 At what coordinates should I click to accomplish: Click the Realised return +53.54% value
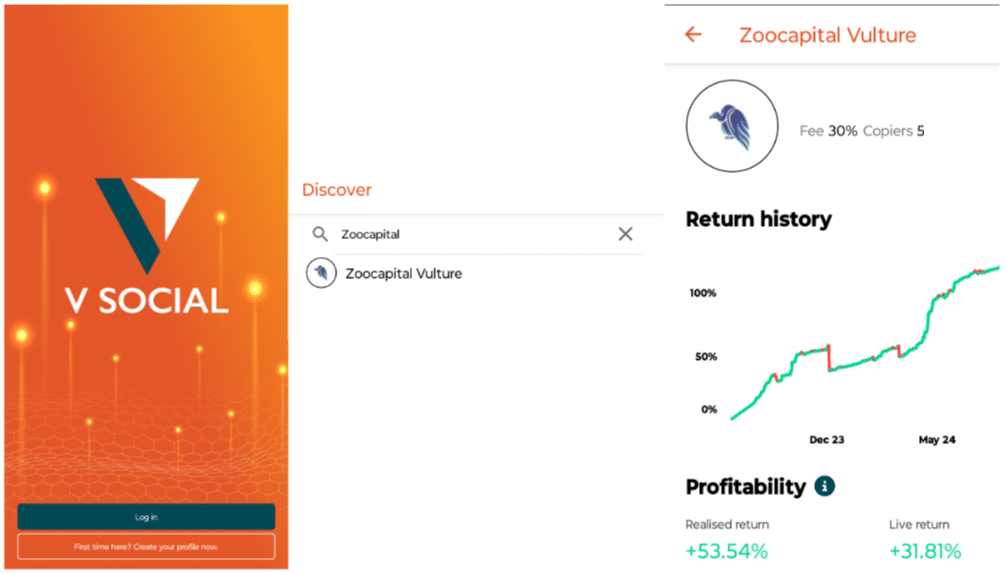pyautogui.click(x=726, y=551)
